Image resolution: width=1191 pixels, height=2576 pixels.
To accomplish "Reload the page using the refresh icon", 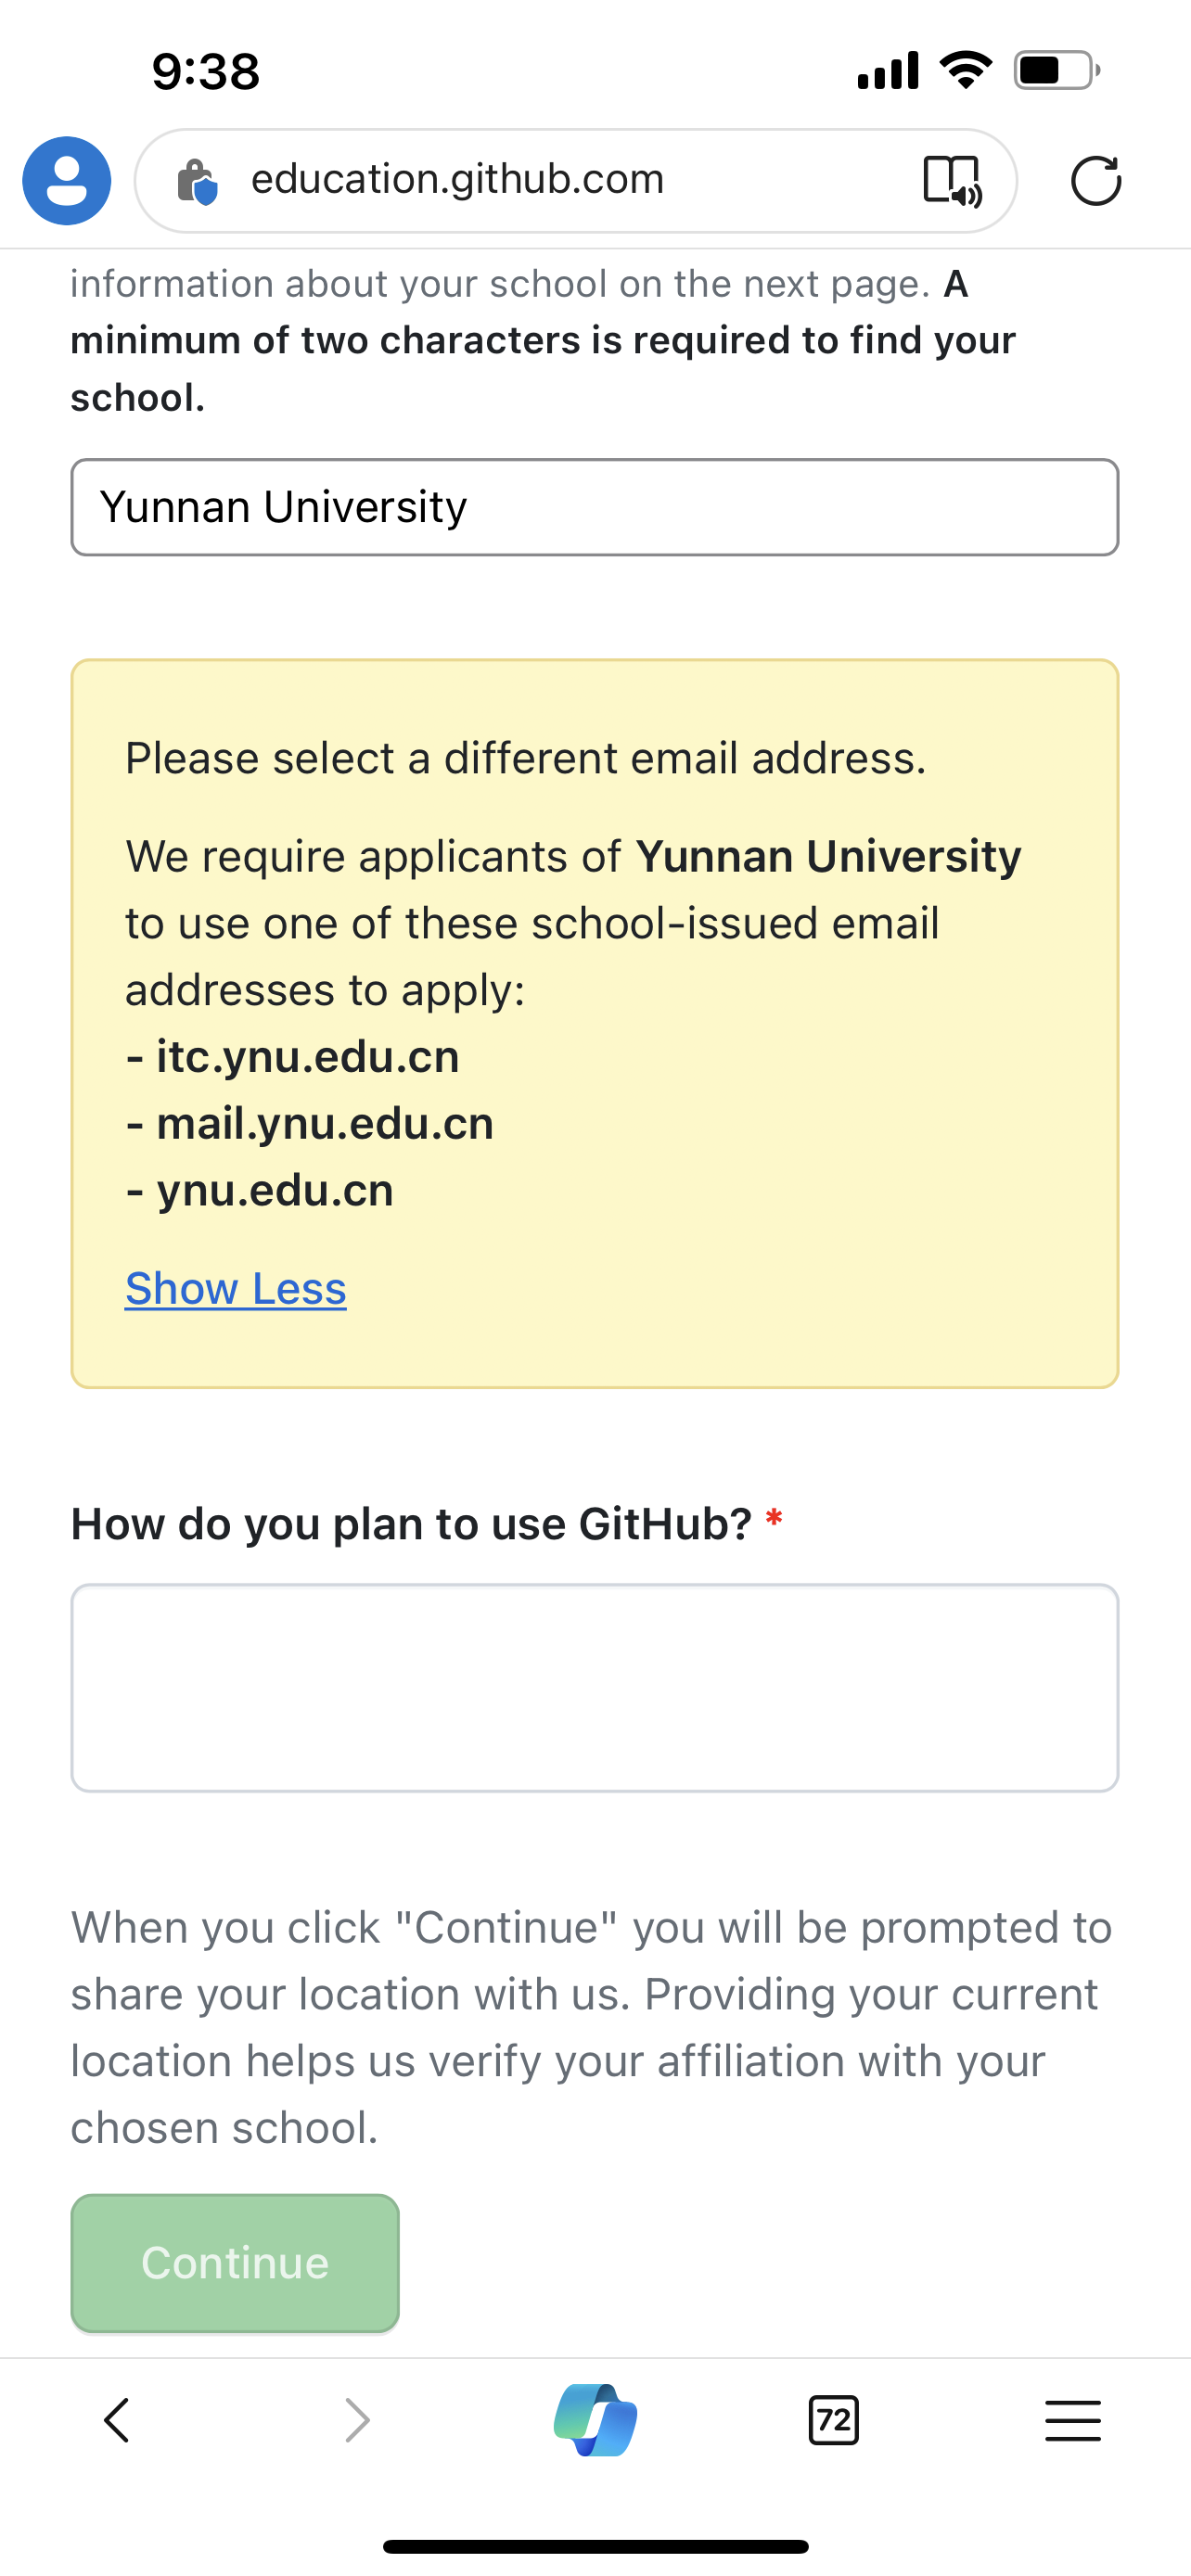I will click(x=1096, y=181).
